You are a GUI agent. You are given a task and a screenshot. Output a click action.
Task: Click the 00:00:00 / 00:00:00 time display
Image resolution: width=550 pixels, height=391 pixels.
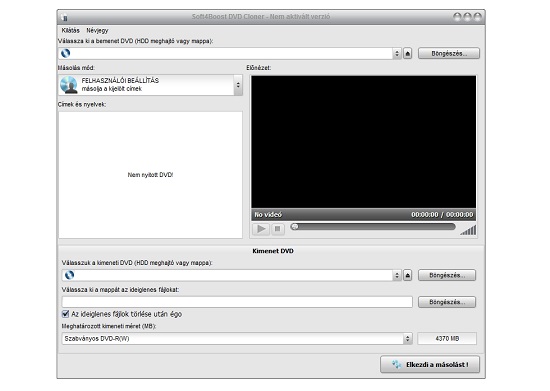coord(442,215)
